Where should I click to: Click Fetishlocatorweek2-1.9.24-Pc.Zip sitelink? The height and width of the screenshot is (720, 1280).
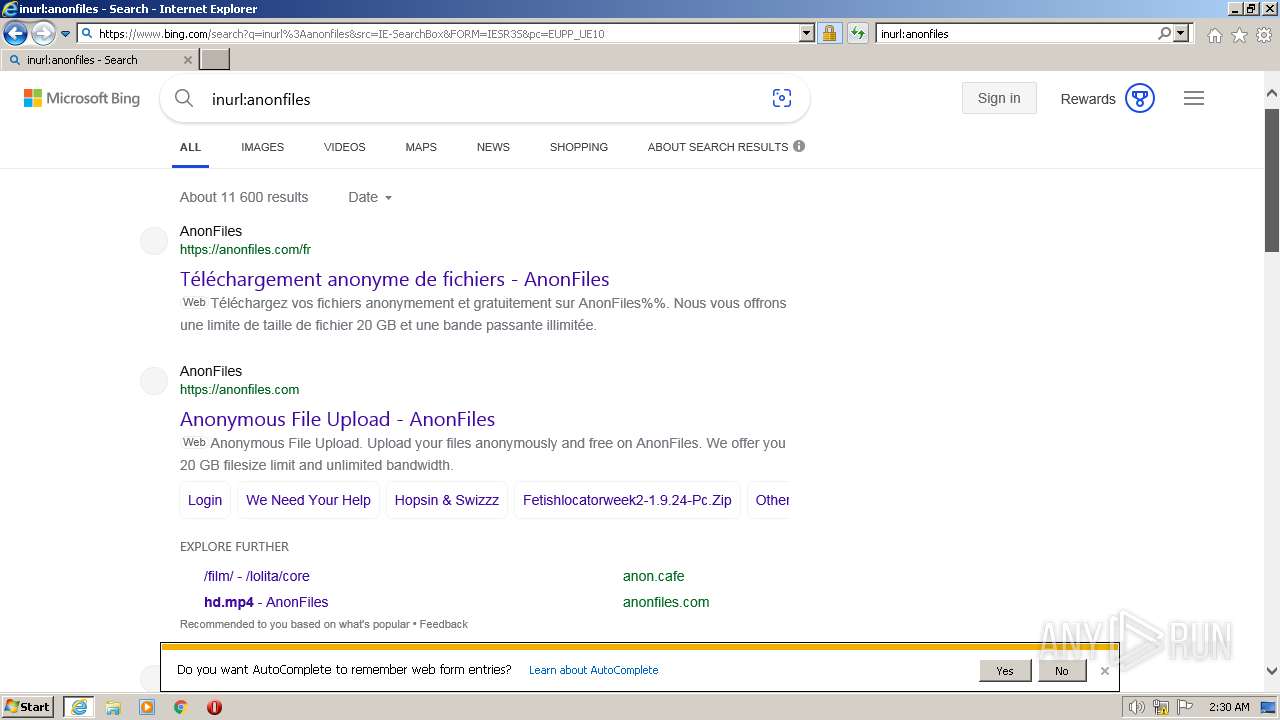click(x=627, y=500)
